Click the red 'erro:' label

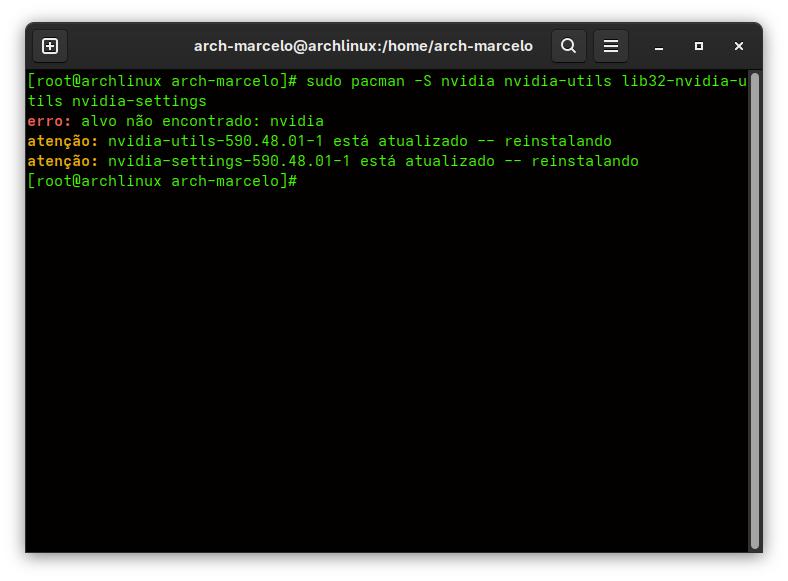(x=50, y=121)
